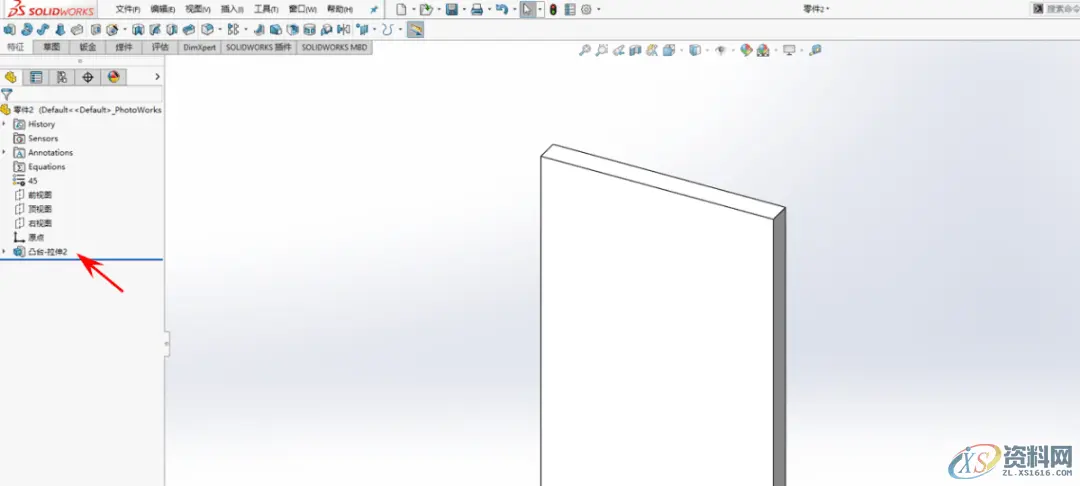Click the Previous View icon
This screenshot has height=486, width=1080.
pos(619,50)
